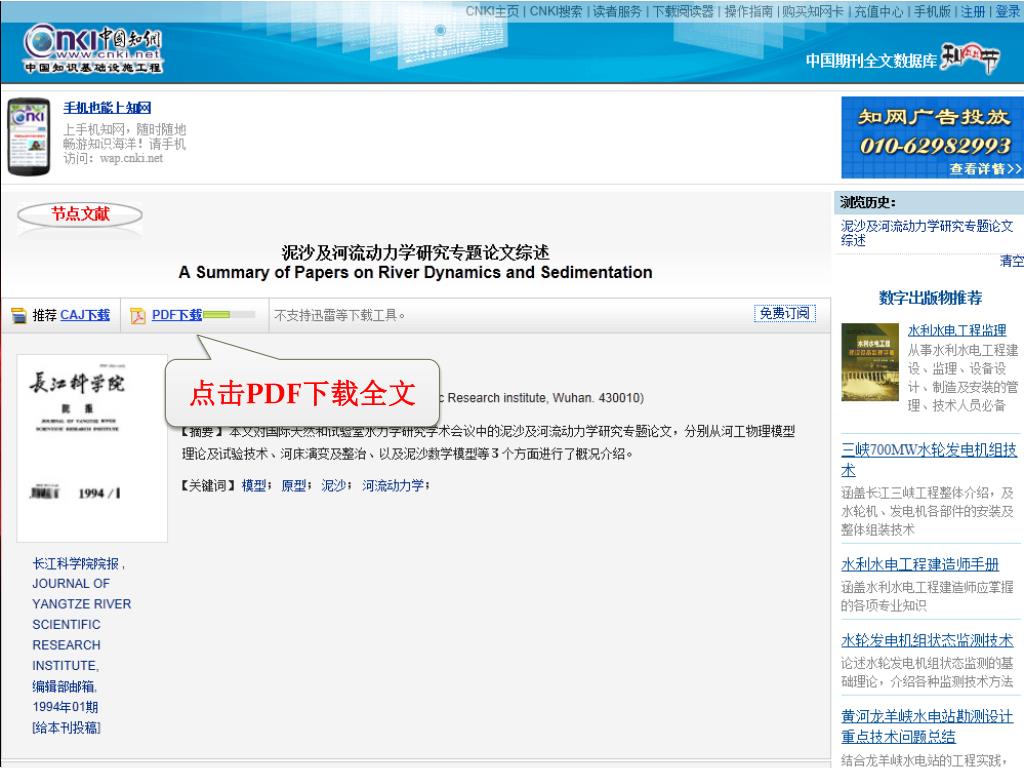Screen dimensions: 1024x768
Task: Click the 免费订阅 button
Action: tap(784, 313)
